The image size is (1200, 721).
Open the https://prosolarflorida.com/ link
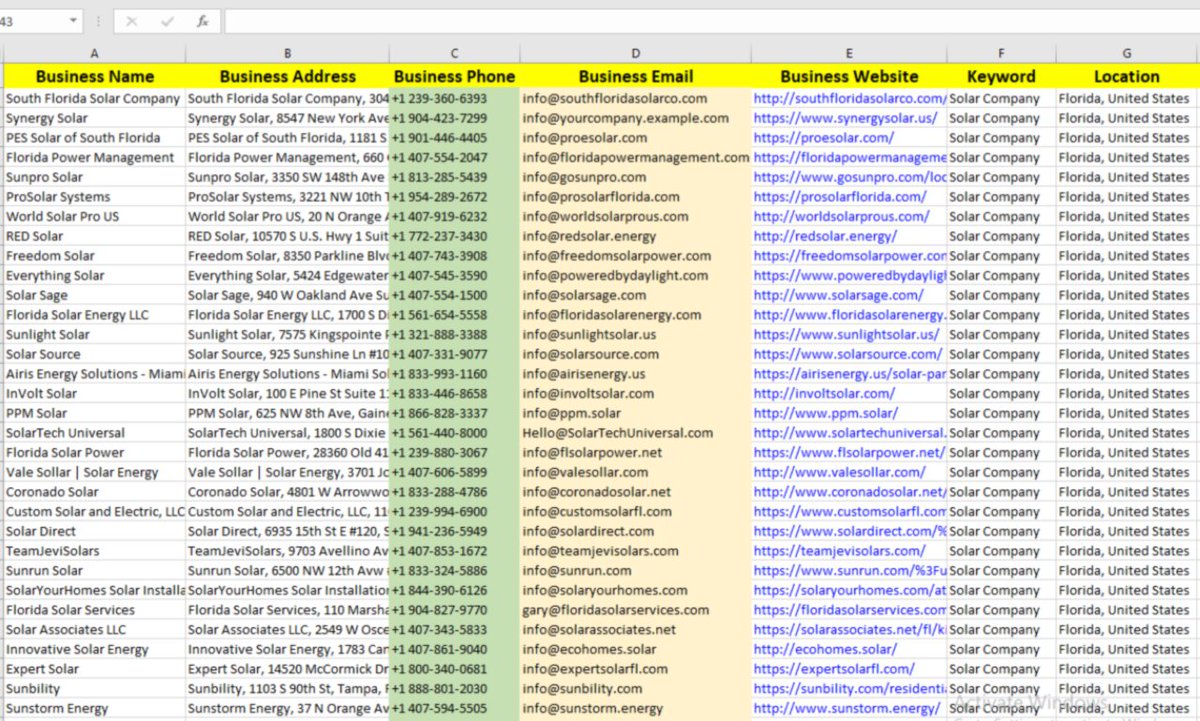pyautogui.click(x=841, y=197)
